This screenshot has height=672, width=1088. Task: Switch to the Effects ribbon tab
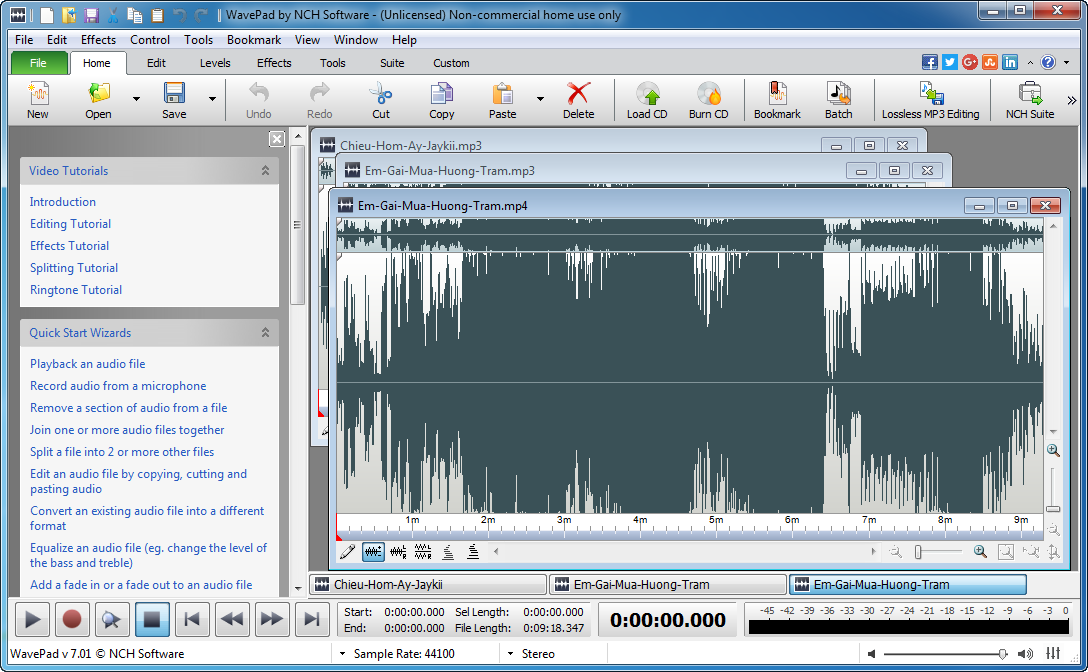274,63
